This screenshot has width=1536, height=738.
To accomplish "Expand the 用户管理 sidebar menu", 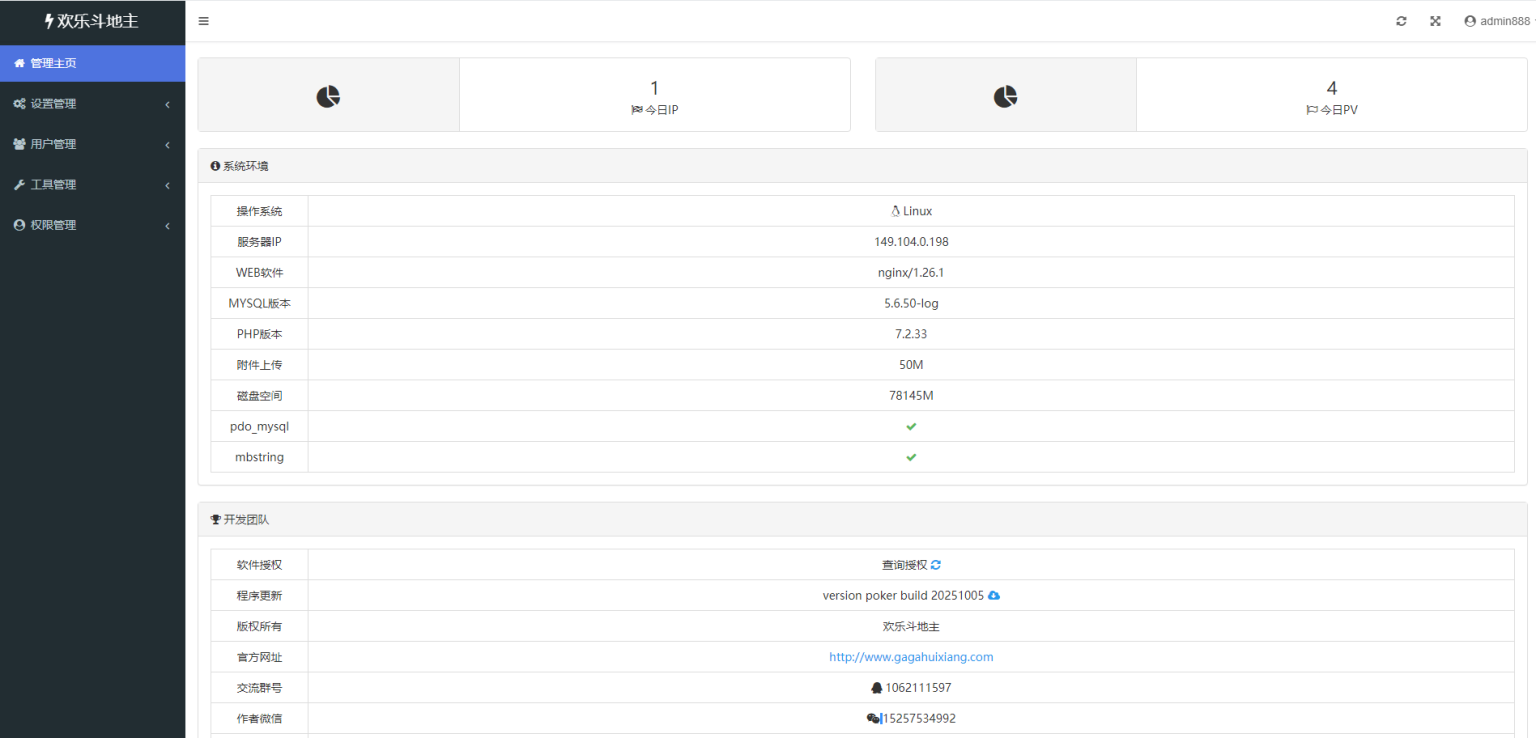I will tap(92, 144).
